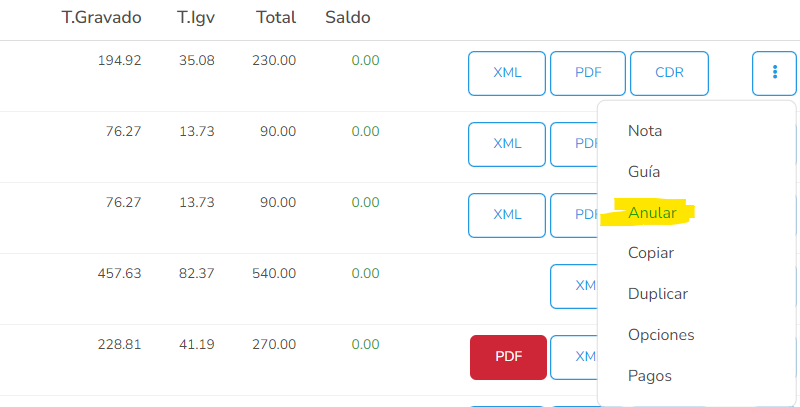Download XML for the 230.00 row
Screen dimensions: 800x407
[x=507, y=73]
